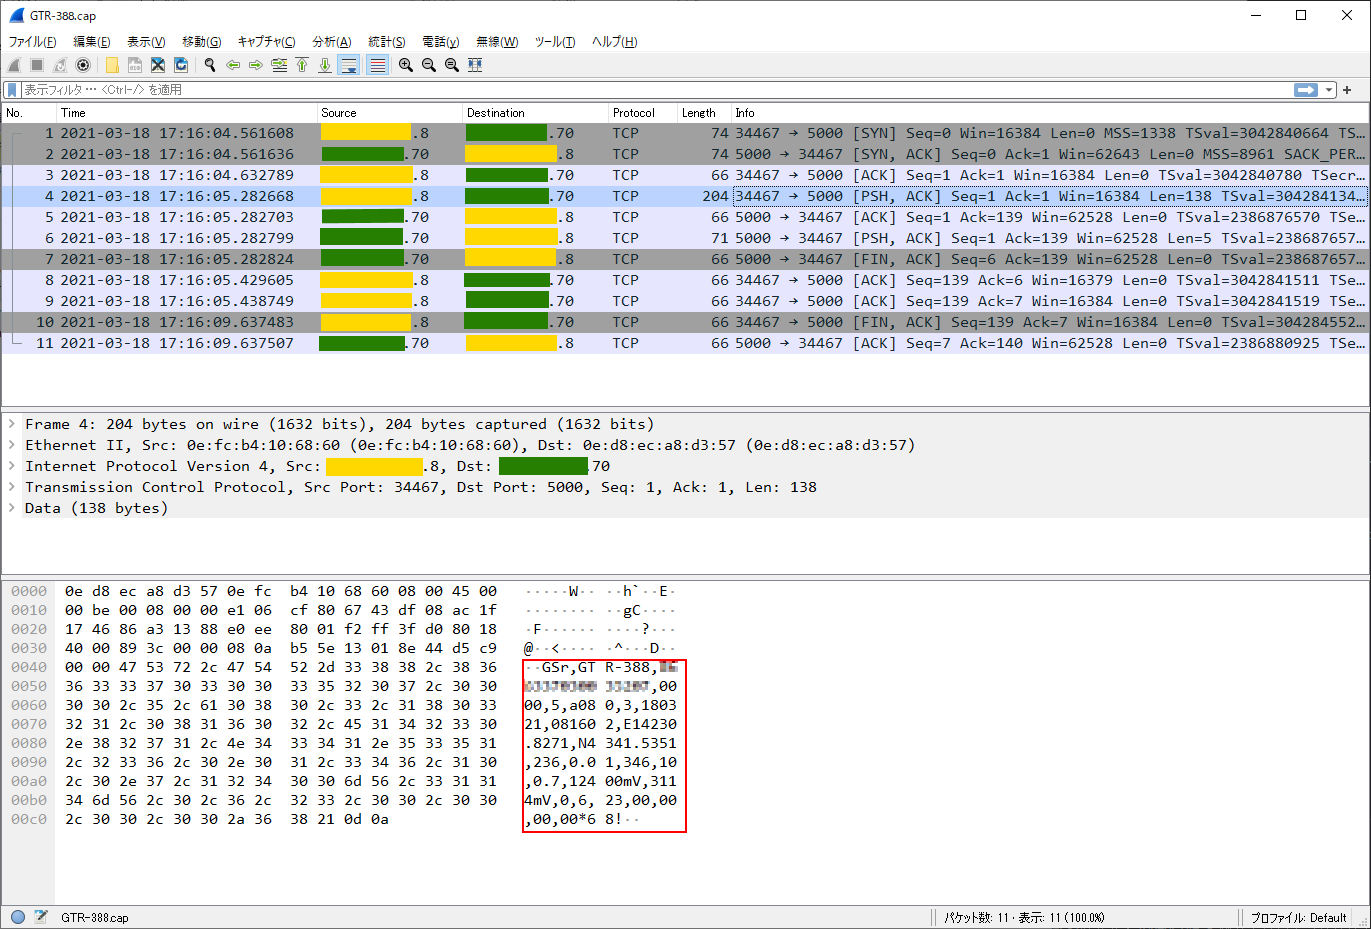Click the start capture shark fin icon

coord(14,65)
